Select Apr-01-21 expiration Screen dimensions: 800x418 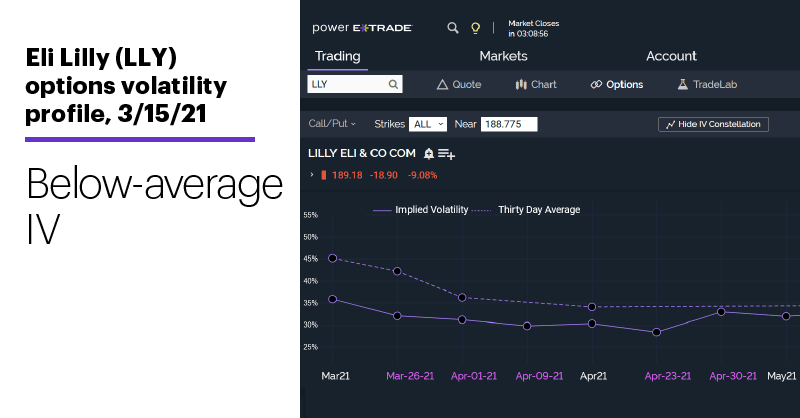(474, 376)
